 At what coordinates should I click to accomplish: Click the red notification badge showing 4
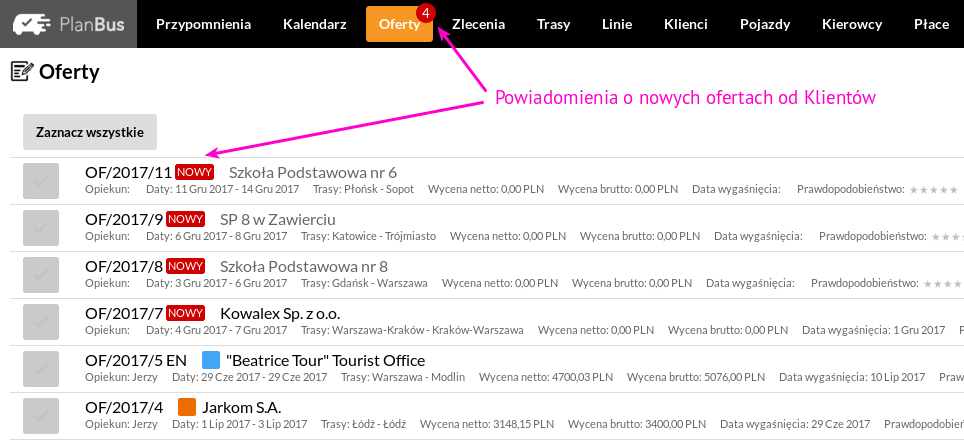[425, 12]
